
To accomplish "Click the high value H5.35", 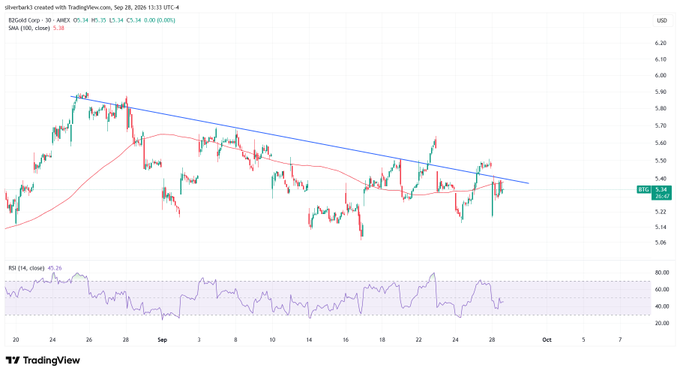I will [98, 20].
